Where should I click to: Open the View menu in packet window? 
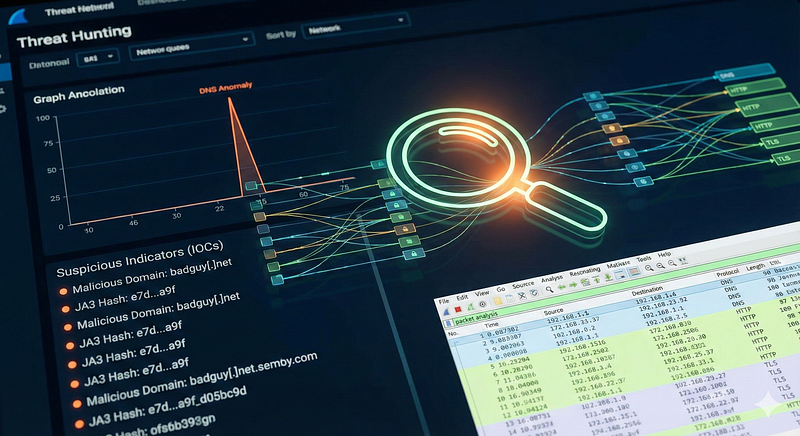pos(482,293)
